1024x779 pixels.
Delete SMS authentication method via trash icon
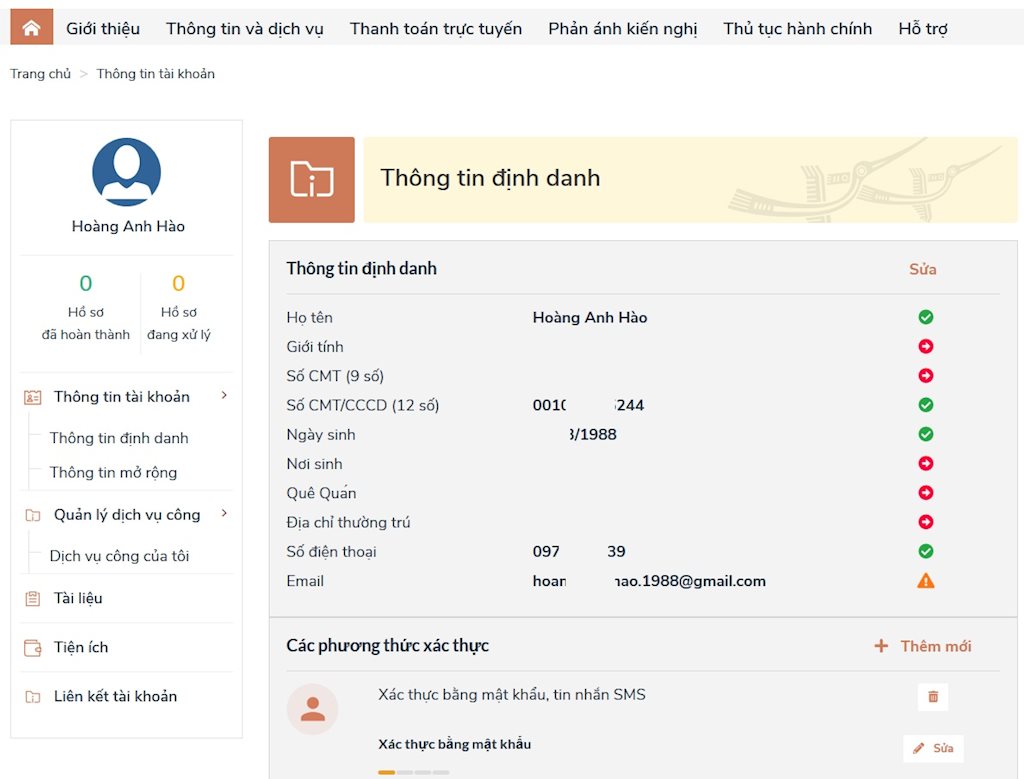[x=933, y=697]
